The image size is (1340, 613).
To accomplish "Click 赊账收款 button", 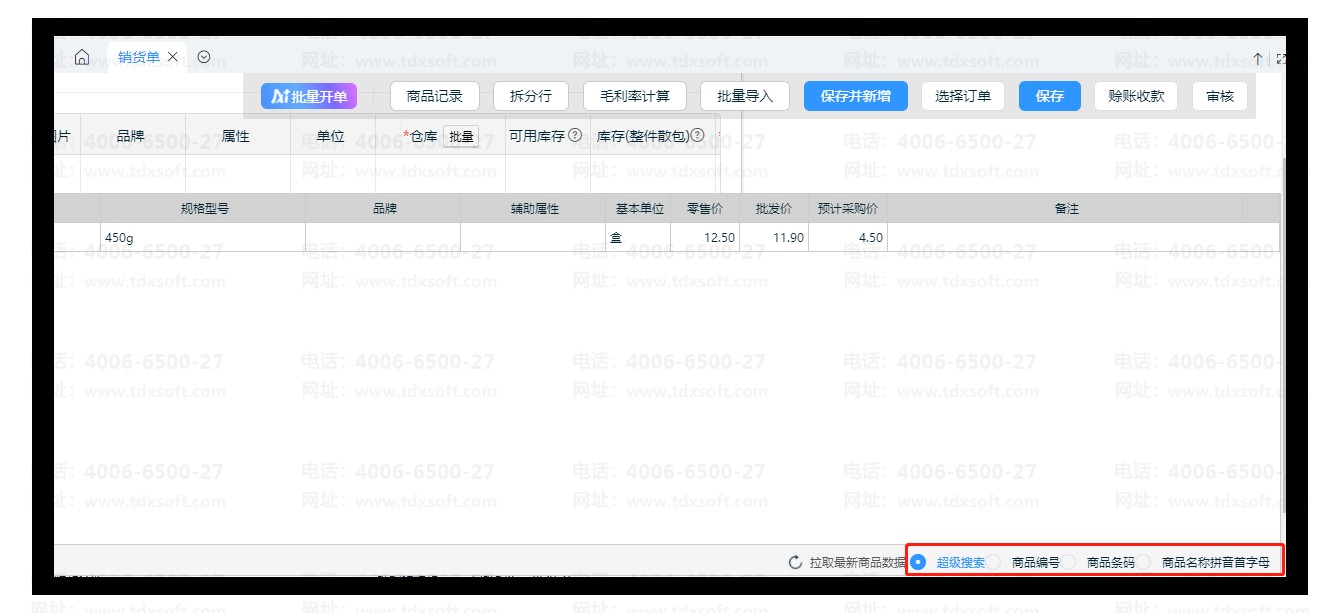I will [1136, 96].
